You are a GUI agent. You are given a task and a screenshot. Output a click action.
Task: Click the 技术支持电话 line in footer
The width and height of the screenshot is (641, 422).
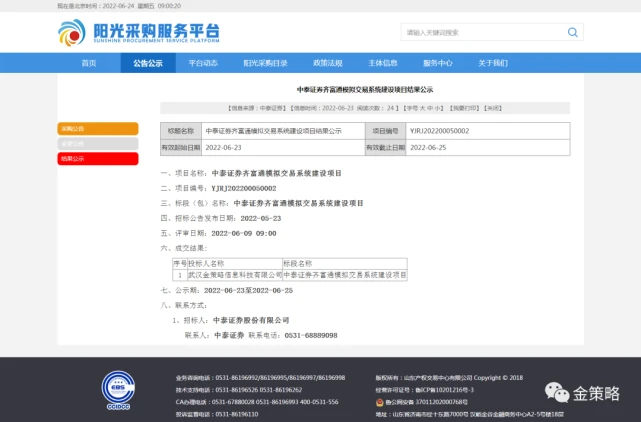tap(239, 390)
